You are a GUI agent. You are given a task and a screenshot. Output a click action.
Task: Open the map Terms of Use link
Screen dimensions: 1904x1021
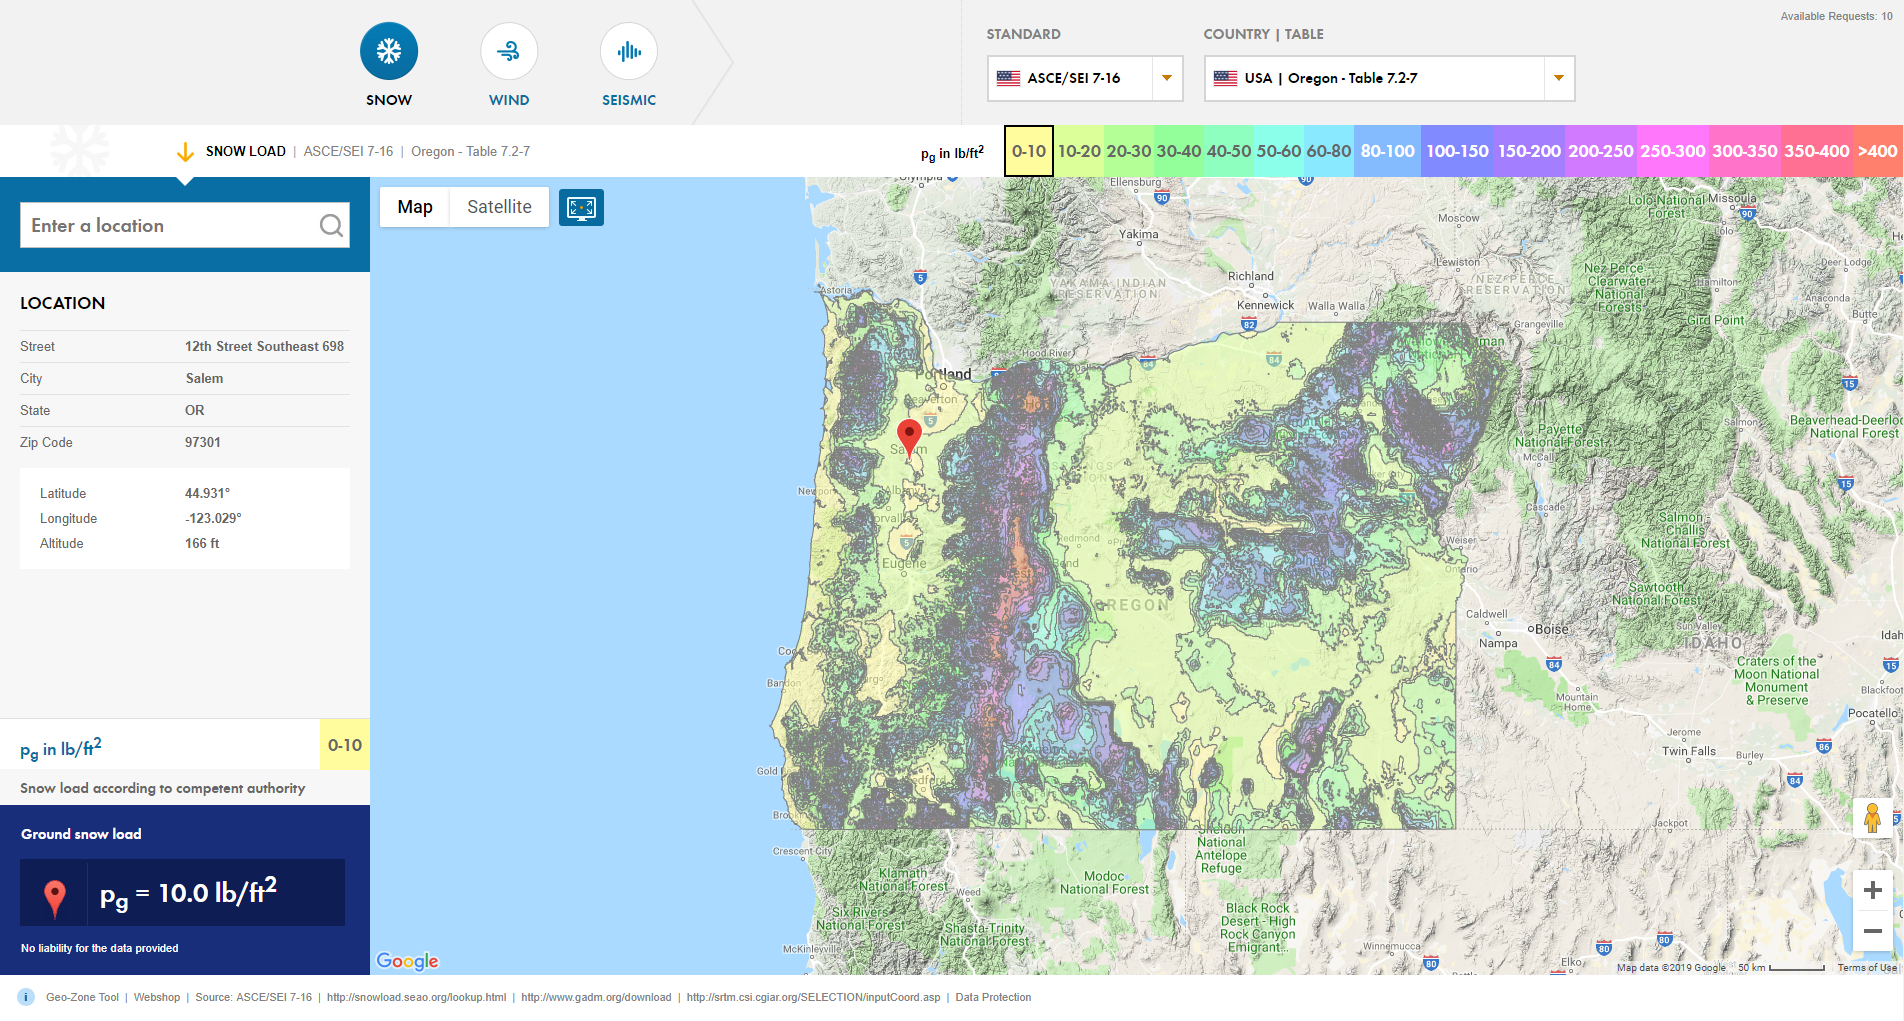click(x=1867, y=967)
